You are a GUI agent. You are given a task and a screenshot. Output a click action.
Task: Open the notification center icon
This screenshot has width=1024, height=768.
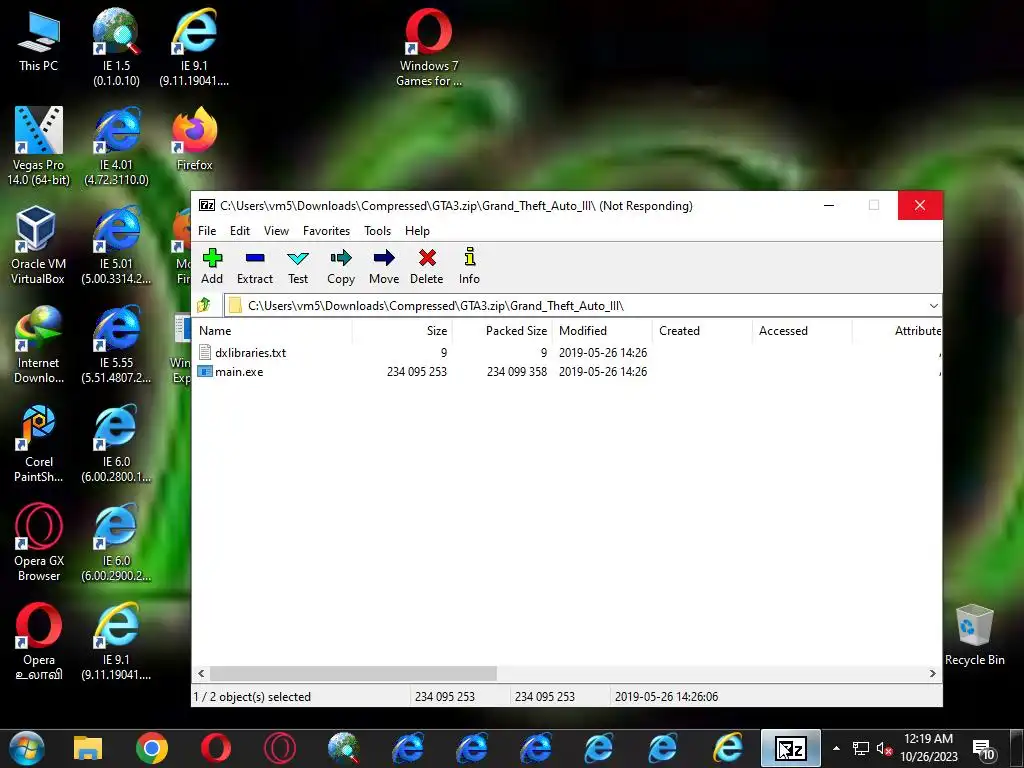(x=983, y=750)
